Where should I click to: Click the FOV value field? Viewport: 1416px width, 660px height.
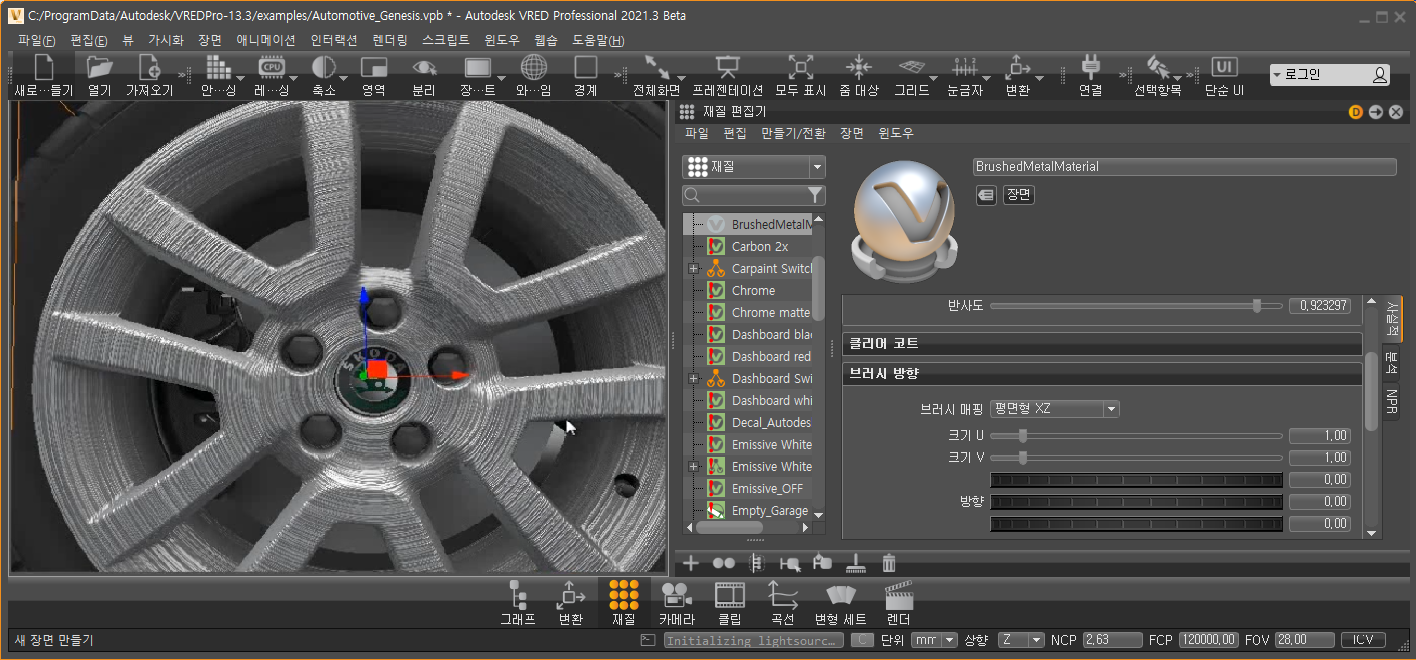[1306, 640]
